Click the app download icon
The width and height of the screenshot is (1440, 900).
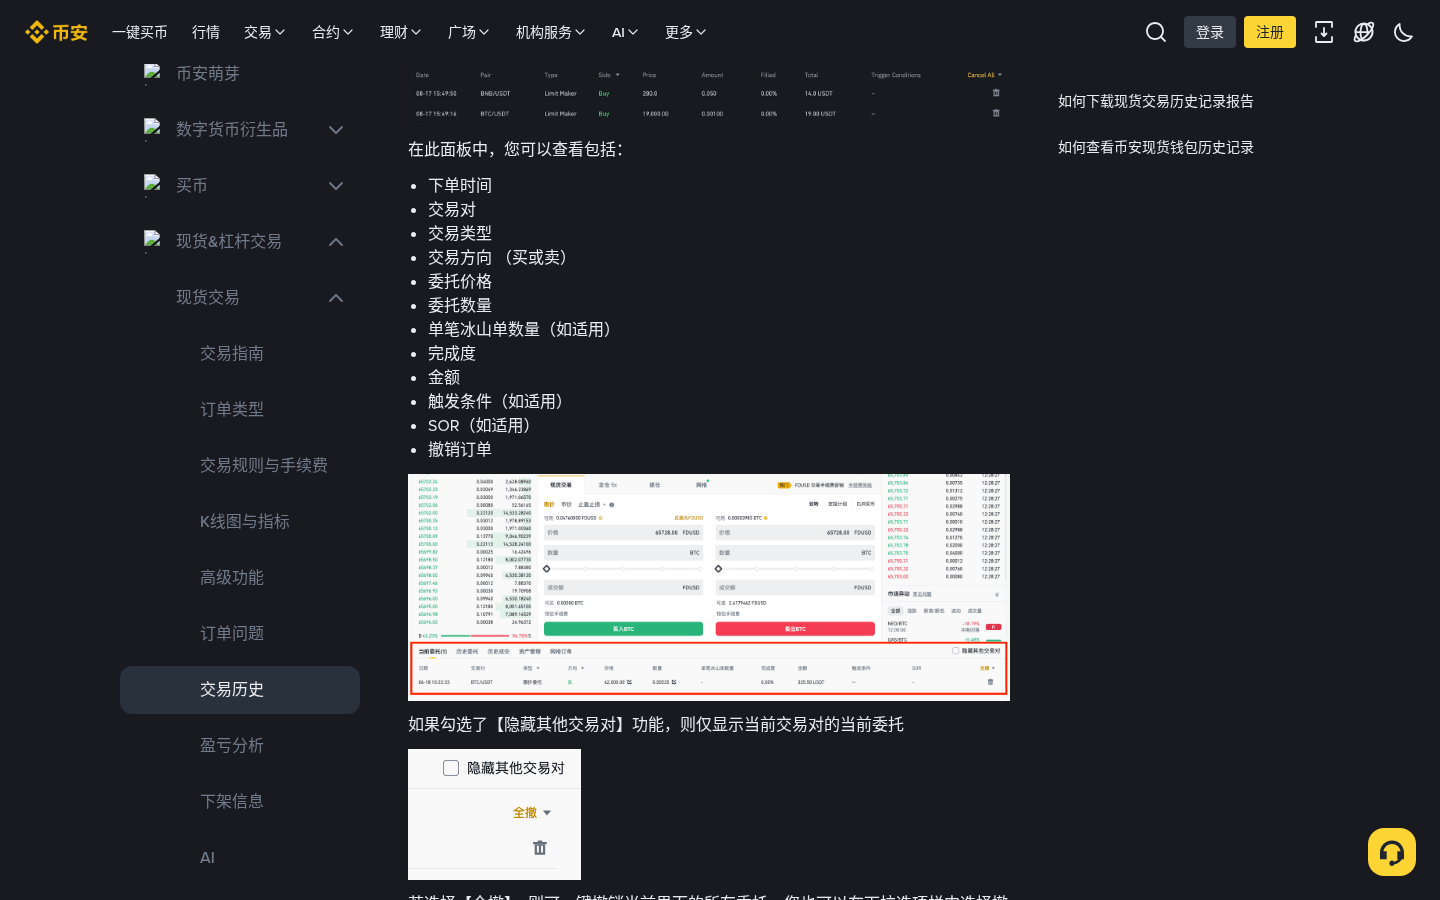point(1324,32)
